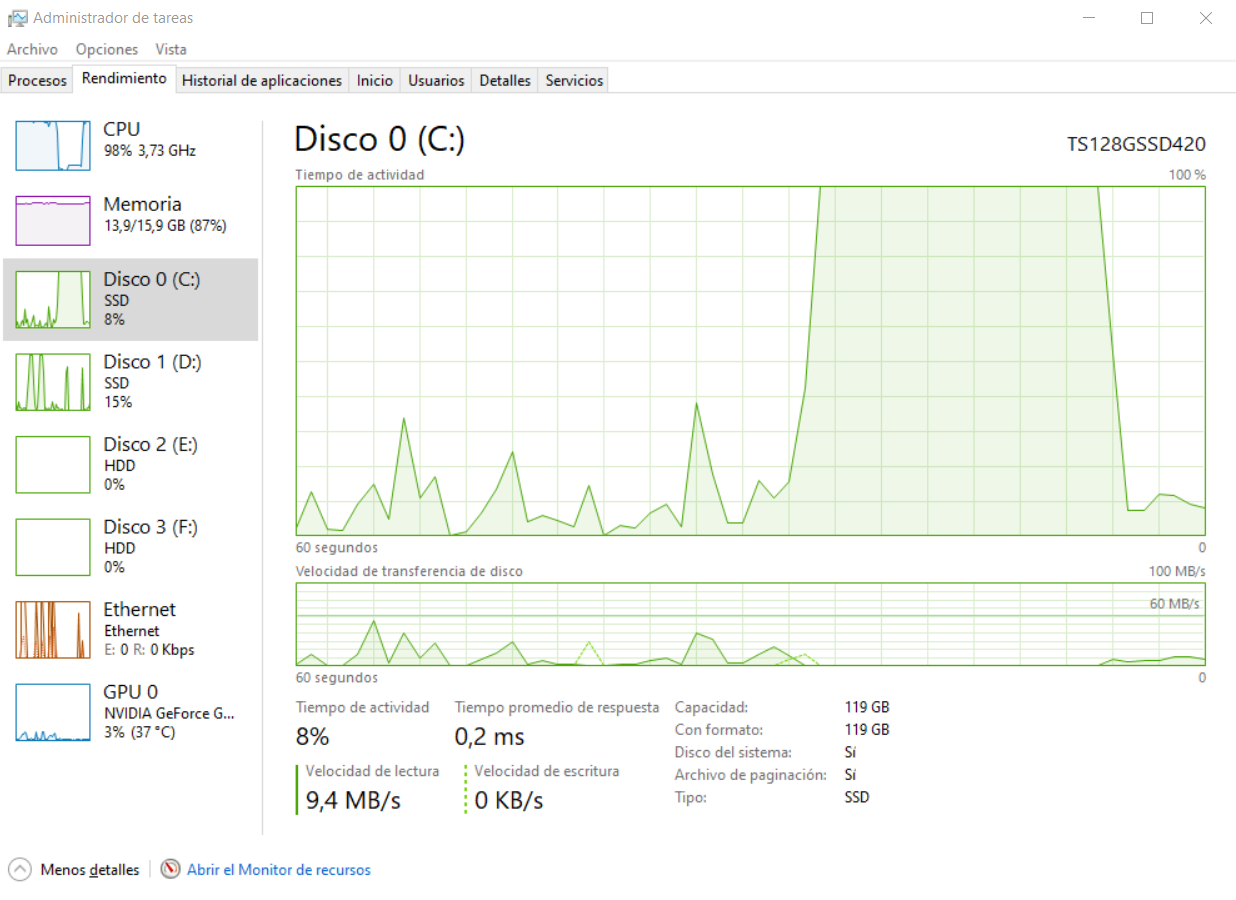1236x900 pixels.
Task: Open the Vista menu
Action: 170,48
